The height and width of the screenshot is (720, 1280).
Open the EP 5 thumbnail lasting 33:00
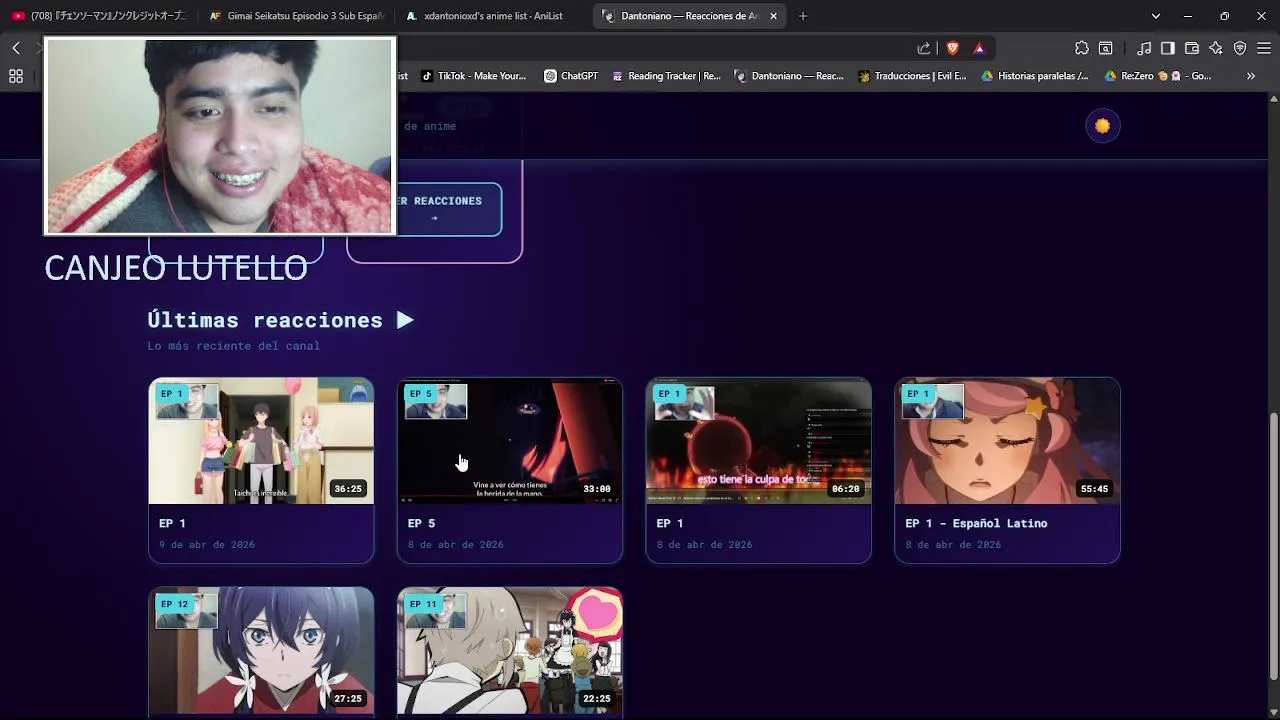[510, 441]
